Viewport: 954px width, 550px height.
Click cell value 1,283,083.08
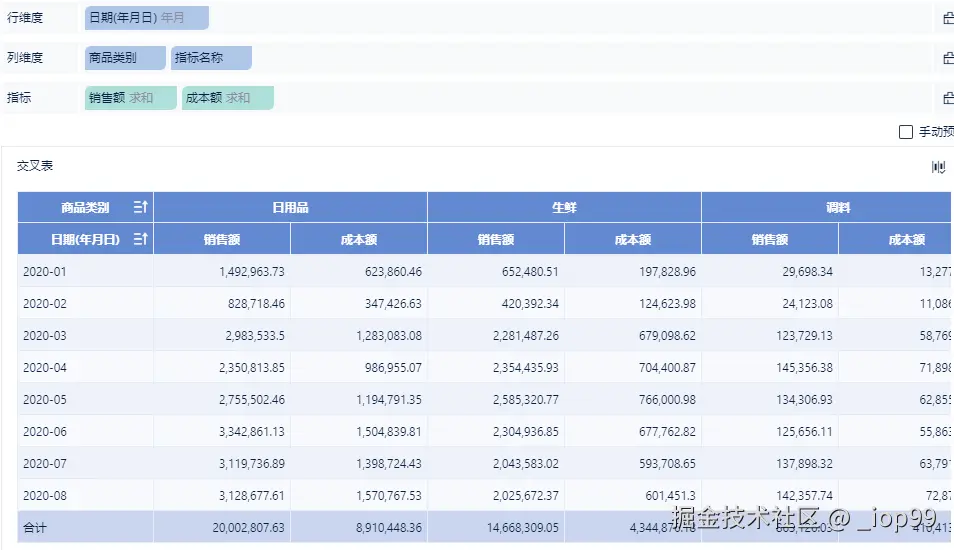click(389, 335)
